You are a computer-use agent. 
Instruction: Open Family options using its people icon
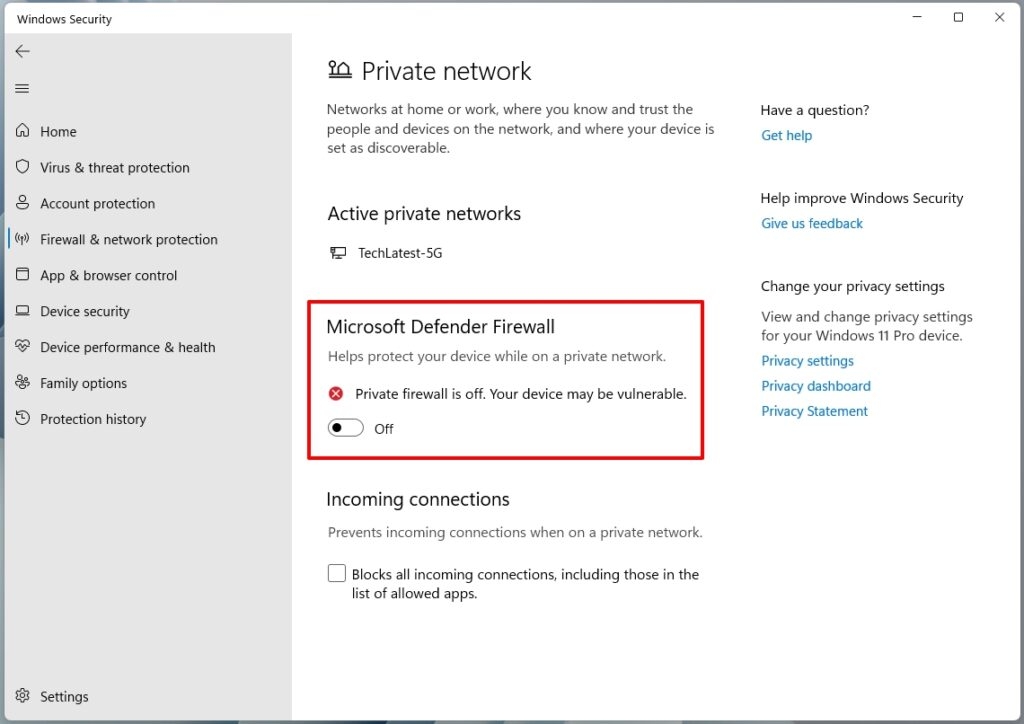point(22,383)
